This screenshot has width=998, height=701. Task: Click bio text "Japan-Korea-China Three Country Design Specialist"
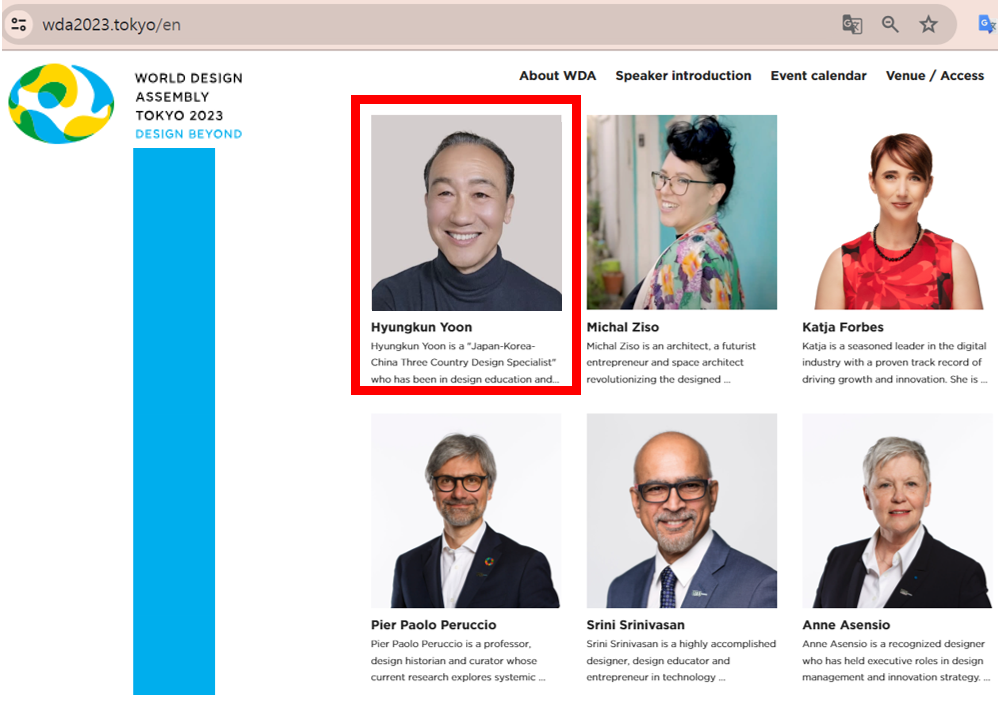pos(463,354)
